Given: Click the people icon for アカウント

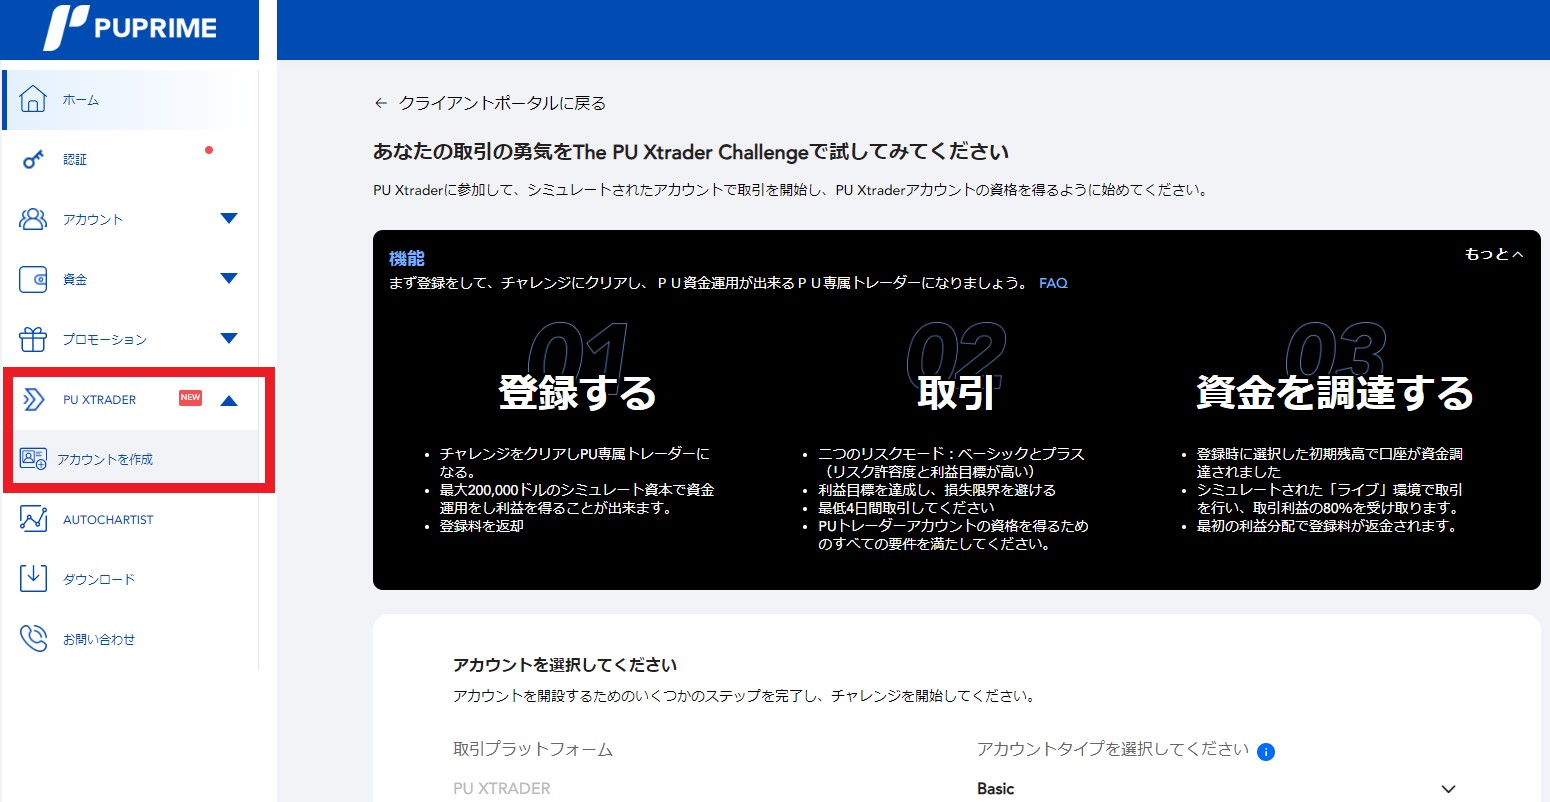Looking at the screenshot, I should pyautogui.click(x=33, y=219).
